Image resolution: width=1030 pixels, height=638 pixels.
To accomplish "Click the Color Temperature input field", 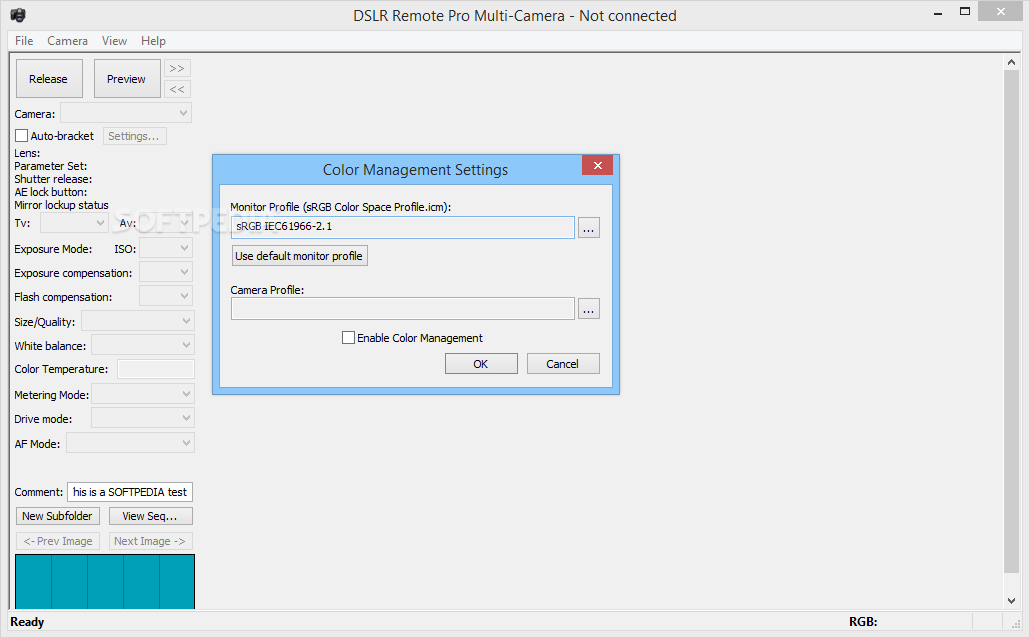I will pyautogui.click(x=155, y=368).
